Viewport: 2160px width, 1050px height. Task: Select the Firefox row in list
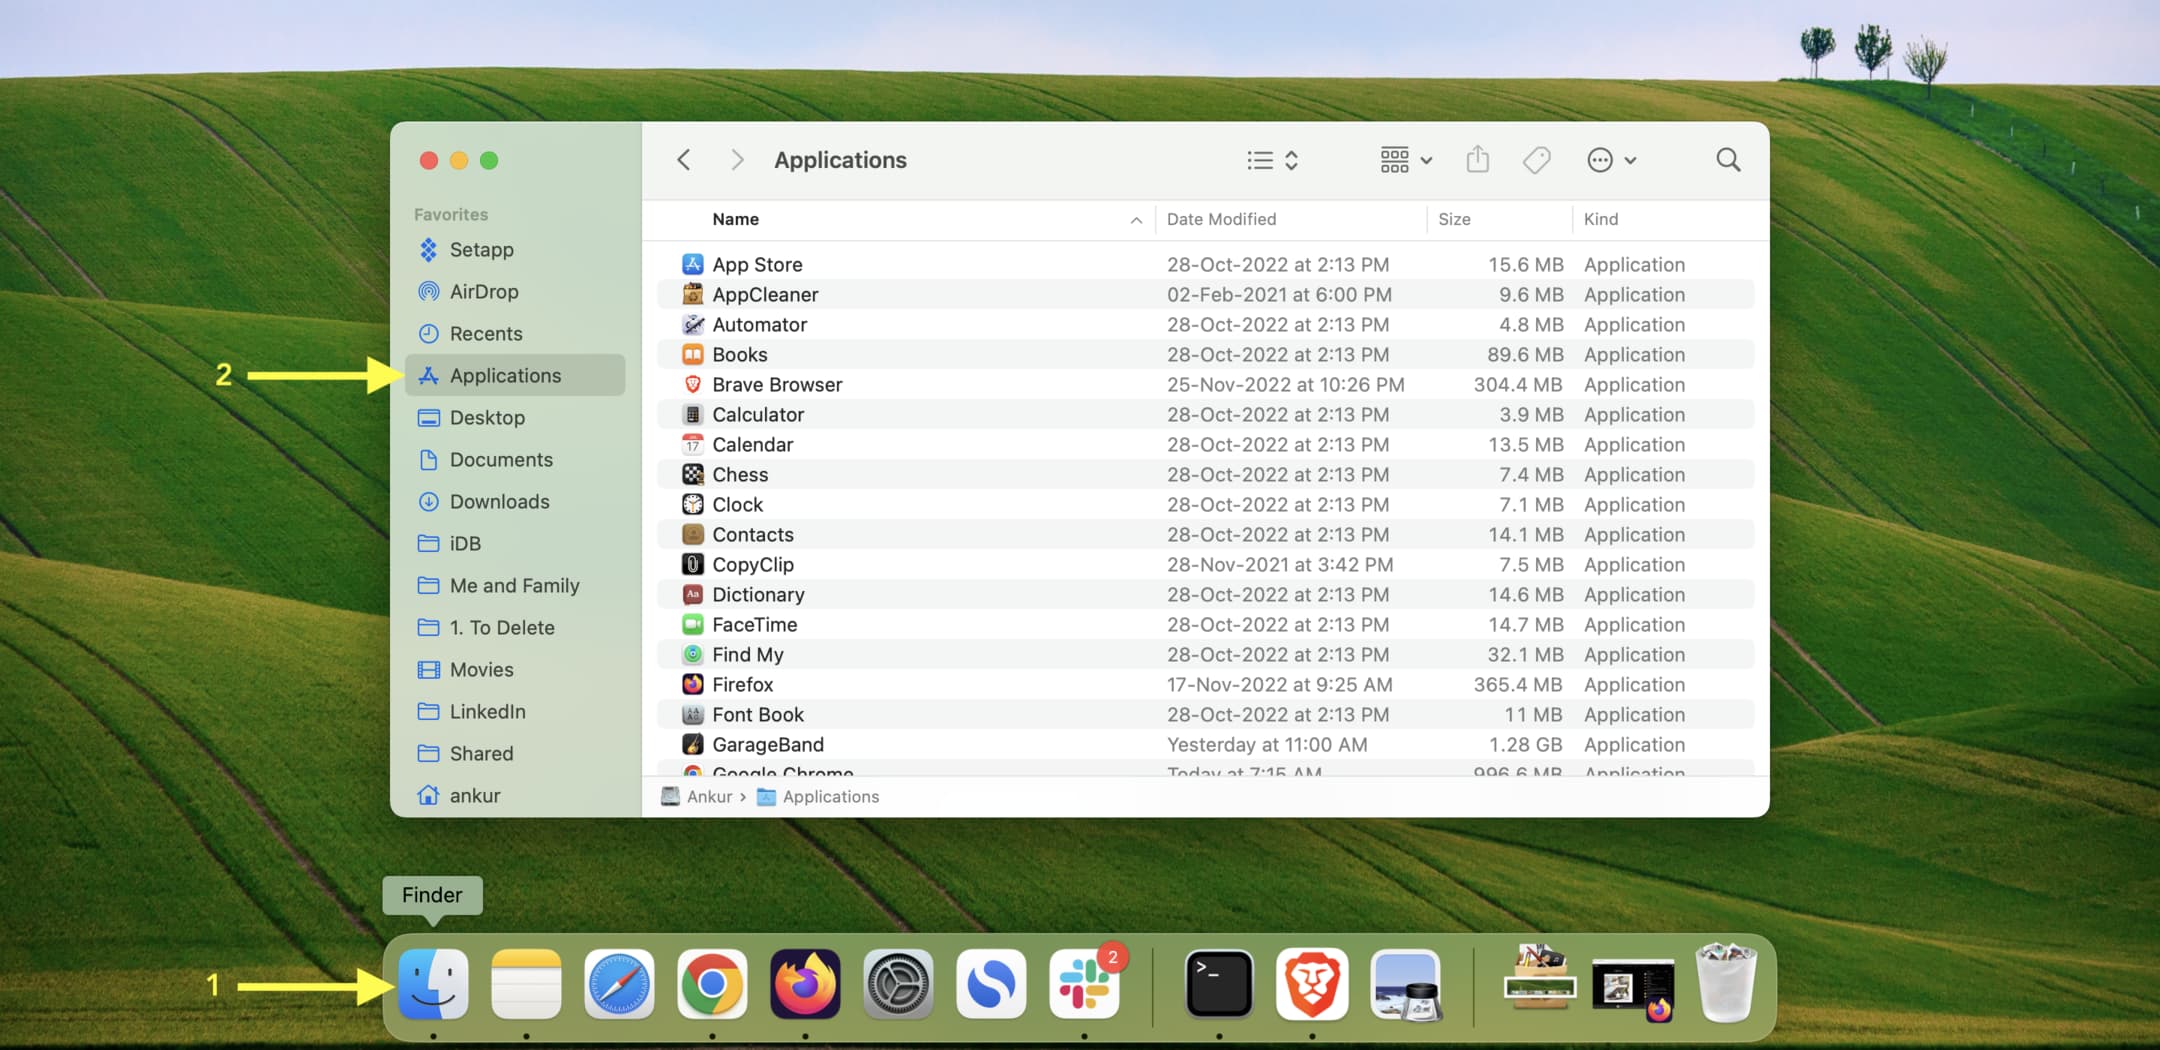pyautogui.click(x=1205, y=684)
